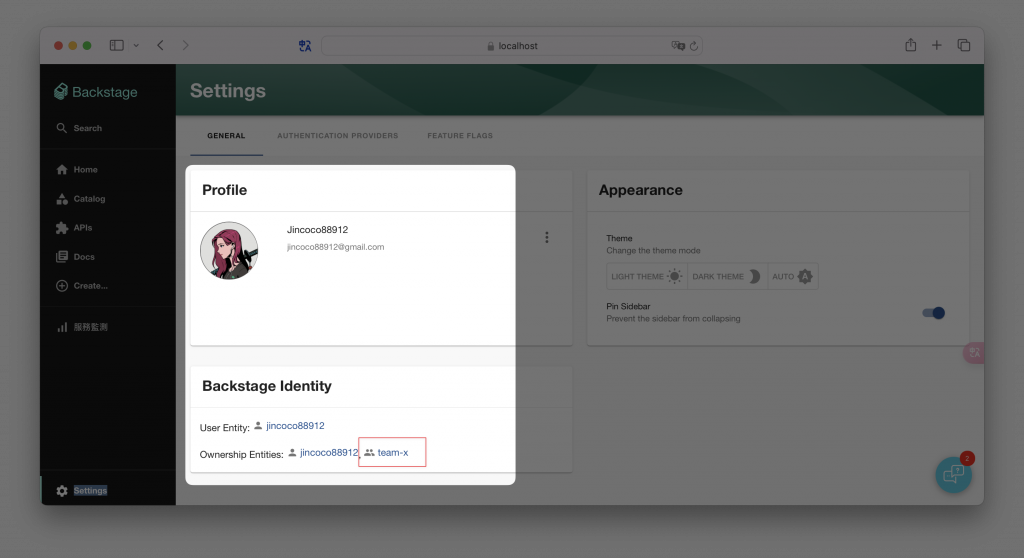This screenshot has height=558, width=1024.
Task: Click the Jincoco88912 display name
Action: (317, 229)
